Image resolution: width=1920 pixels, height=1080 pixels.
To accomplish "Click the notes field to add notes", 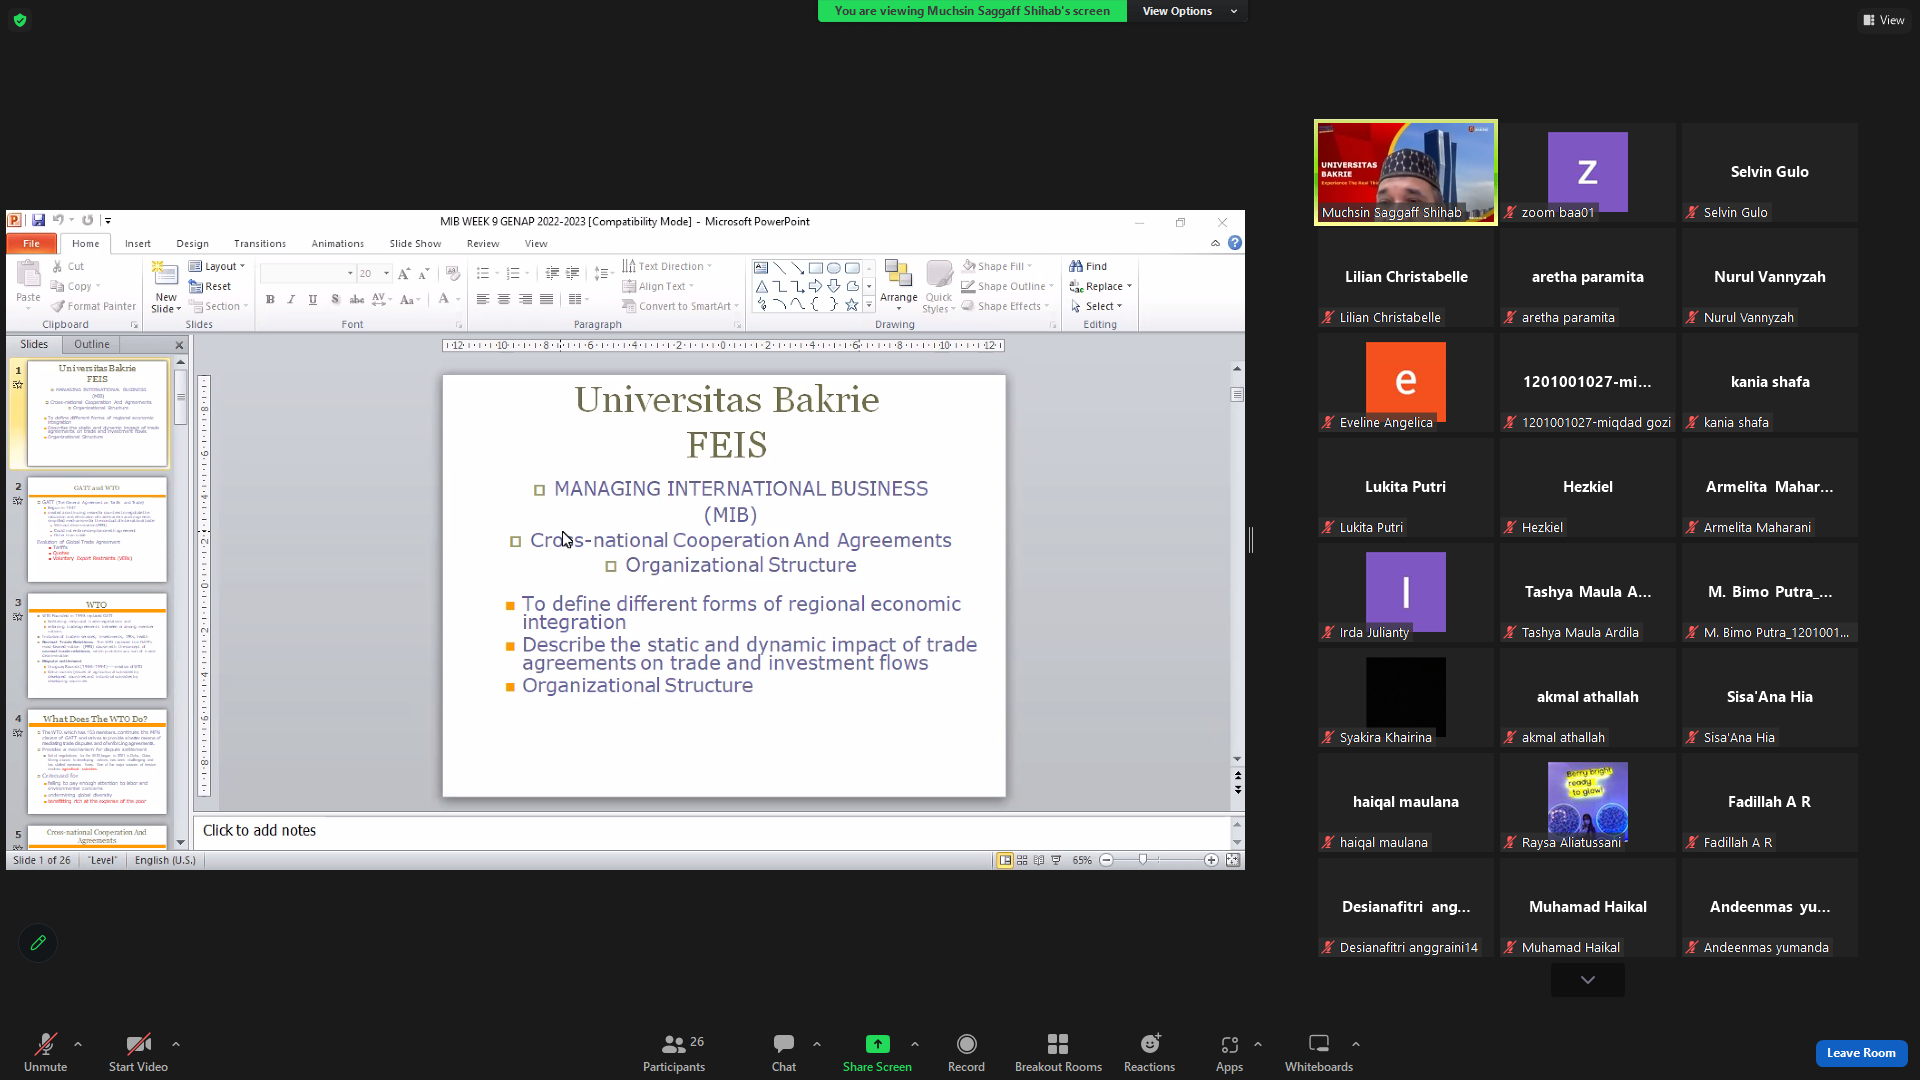I will (x=712, y=831).
